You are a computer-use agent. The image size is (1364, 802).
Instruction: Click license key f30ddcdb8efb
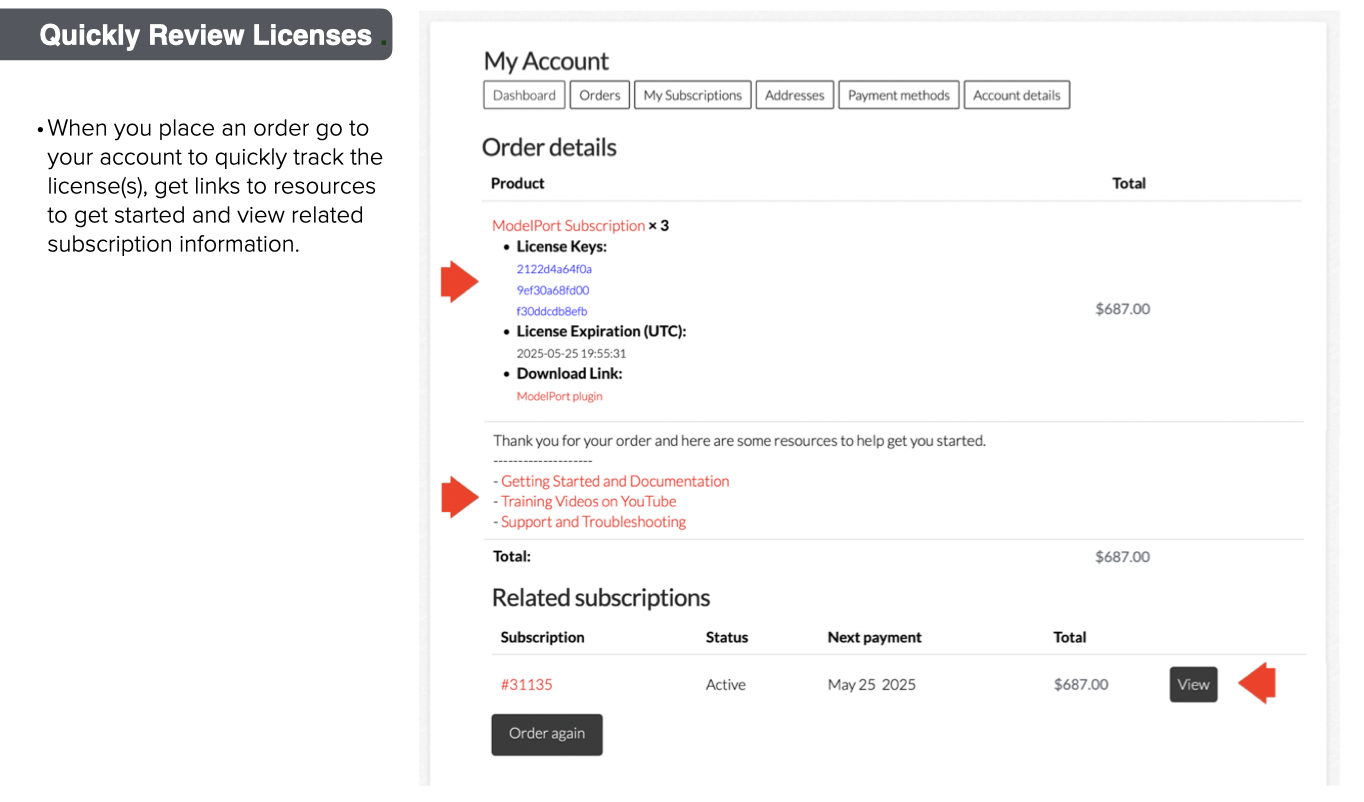pos(552,311)
